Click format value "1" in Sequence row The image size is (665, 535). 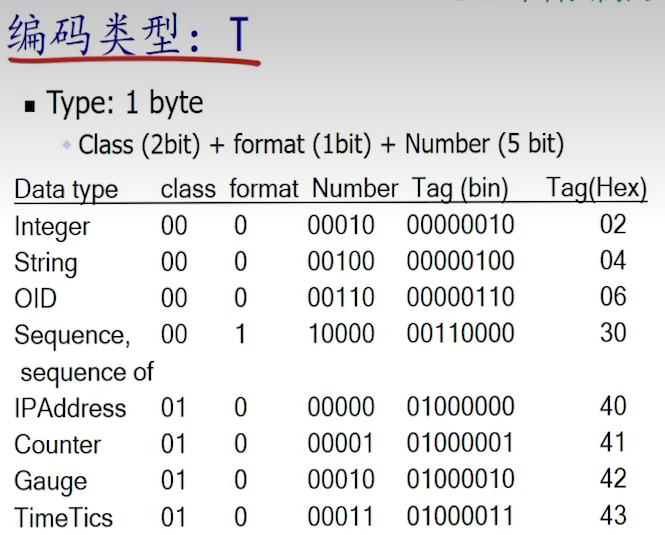(240, 334)
